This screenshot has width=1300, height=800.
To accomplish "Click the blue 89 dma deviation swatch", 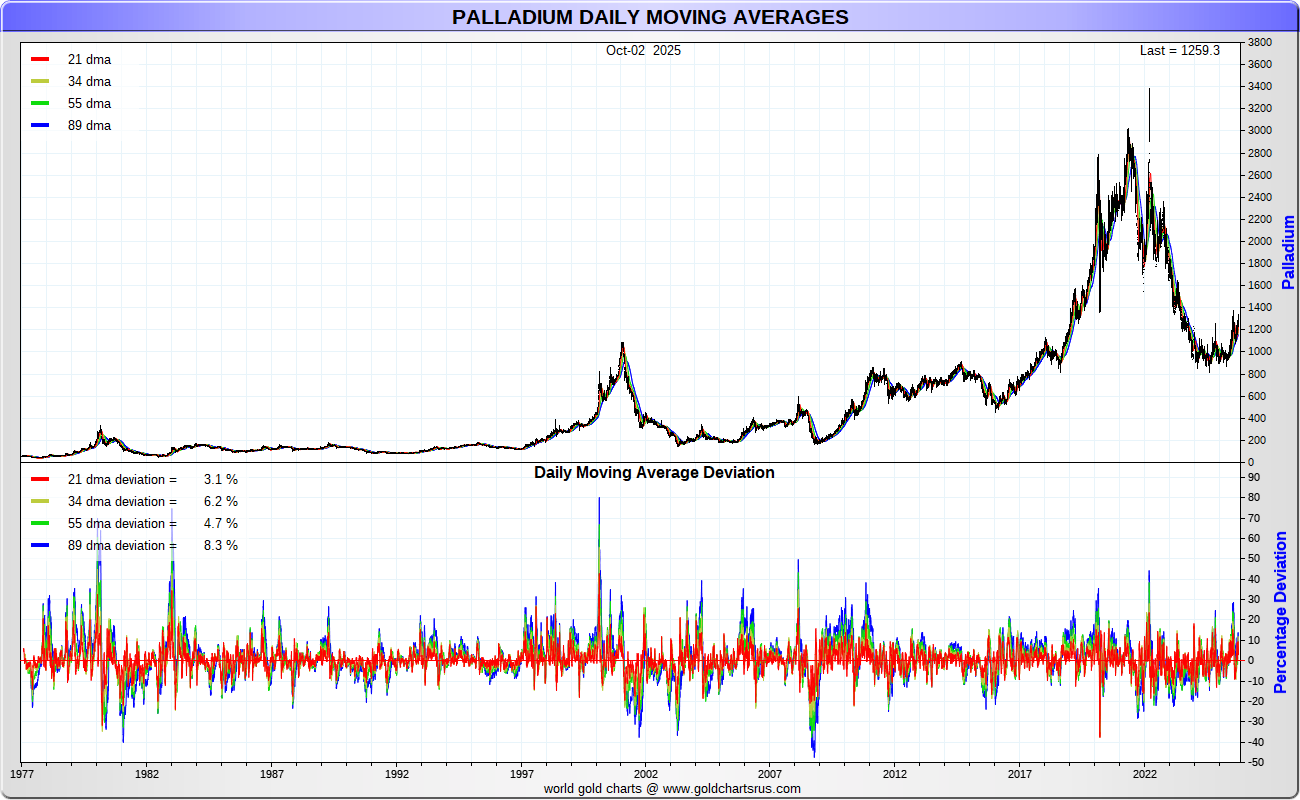I will point(40,545).
